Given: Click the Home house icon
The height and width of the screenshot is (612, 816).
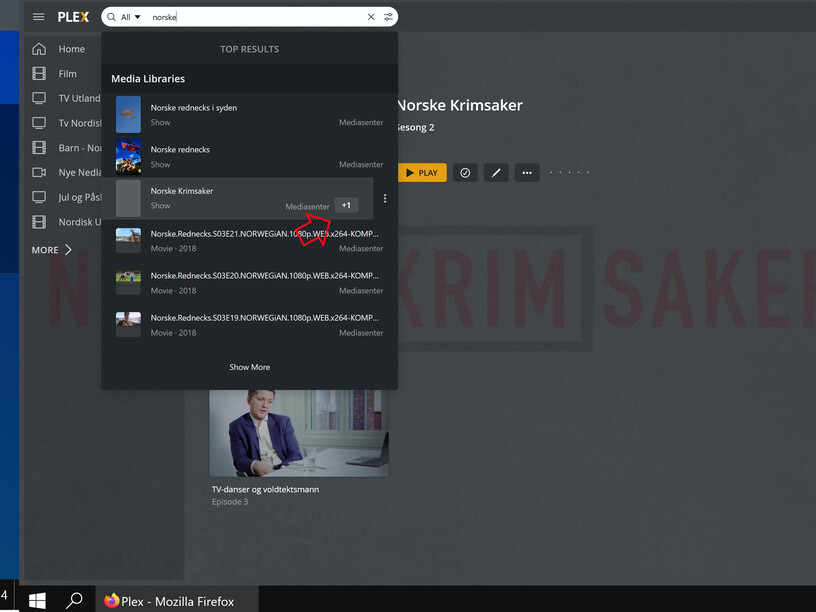Looking at the screenshot, I should 39,49.
